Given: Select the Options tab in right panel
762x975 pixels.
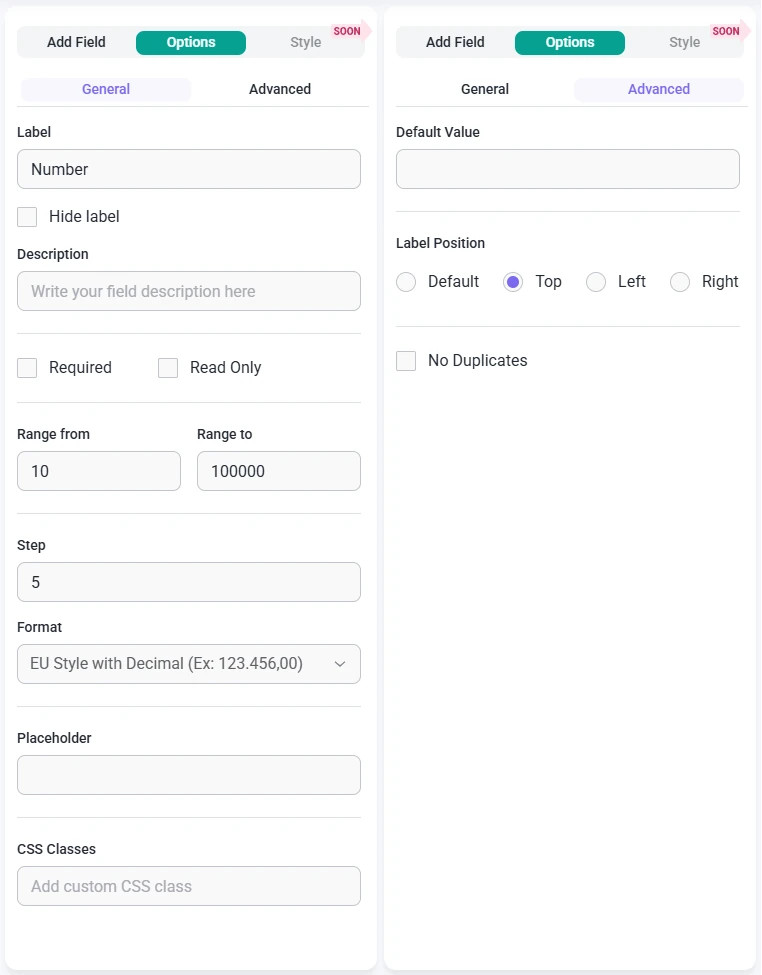Looking at the screenshot, I should tap(569, 42).
